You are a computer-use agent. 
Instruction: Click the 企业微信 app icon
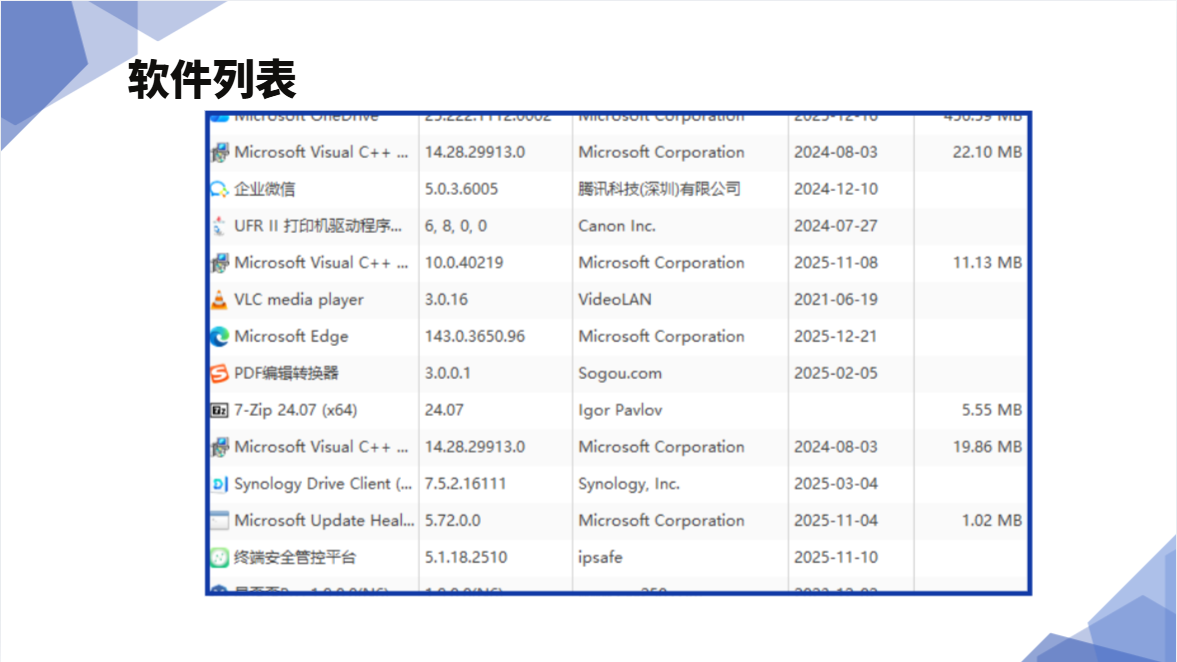pyautogui.click(x=219, y=189)
